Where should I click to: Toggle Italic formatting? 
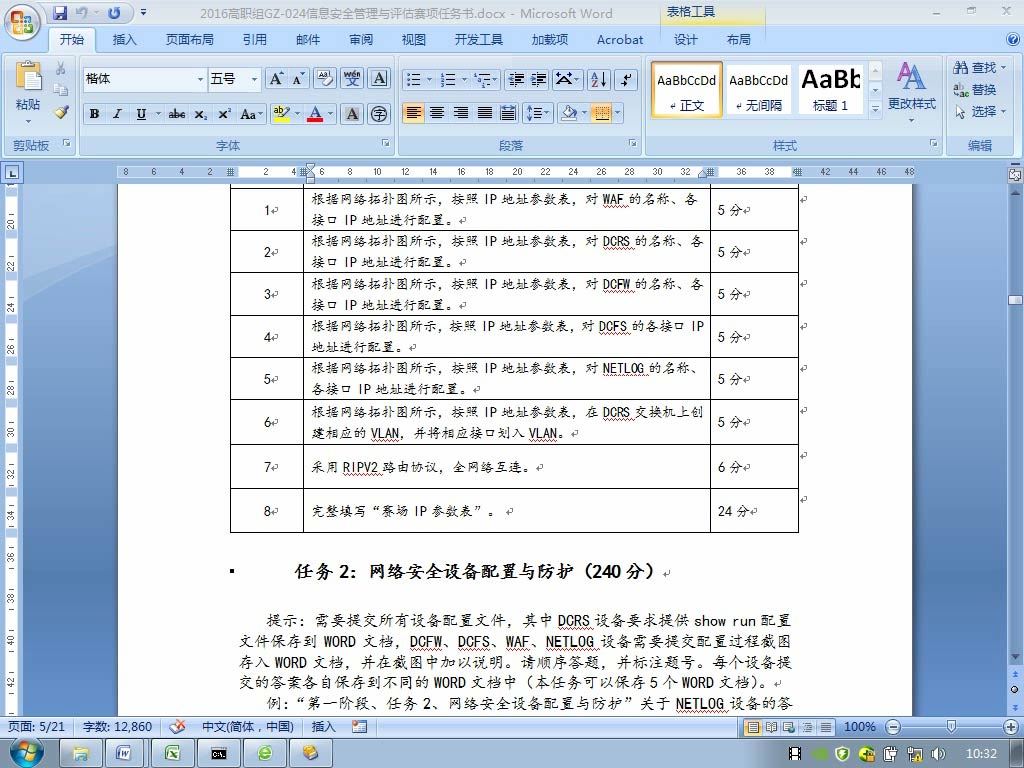point(118,114)
